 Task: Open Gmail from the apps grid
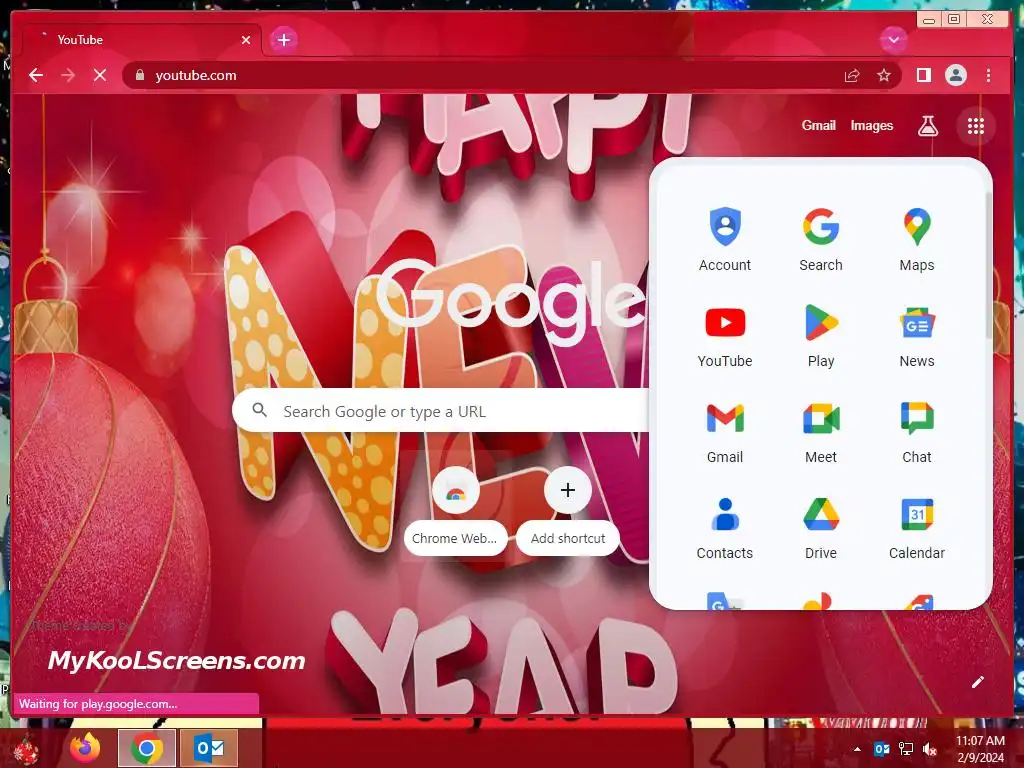coord(725,432)
